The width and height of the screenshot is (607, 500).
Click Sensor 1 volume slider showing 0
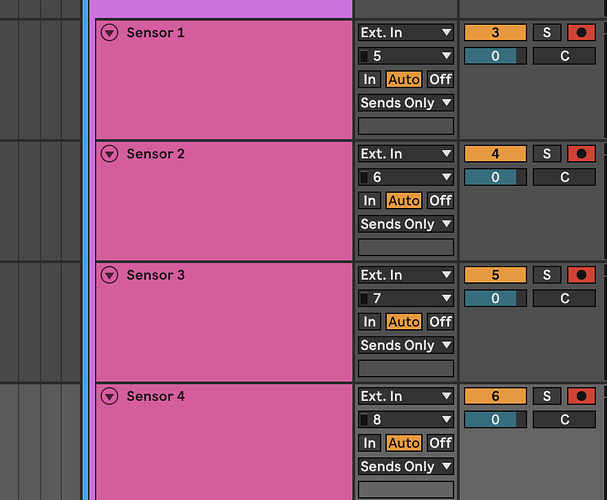pyautogui.click(x=495, y=56)
